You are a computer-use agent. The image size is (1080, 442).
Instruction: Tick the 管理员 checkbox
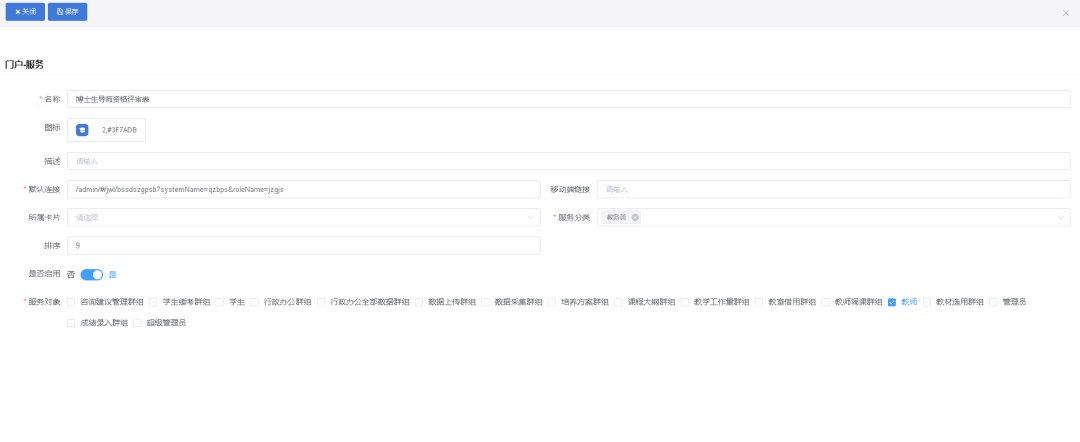[994, 302]
